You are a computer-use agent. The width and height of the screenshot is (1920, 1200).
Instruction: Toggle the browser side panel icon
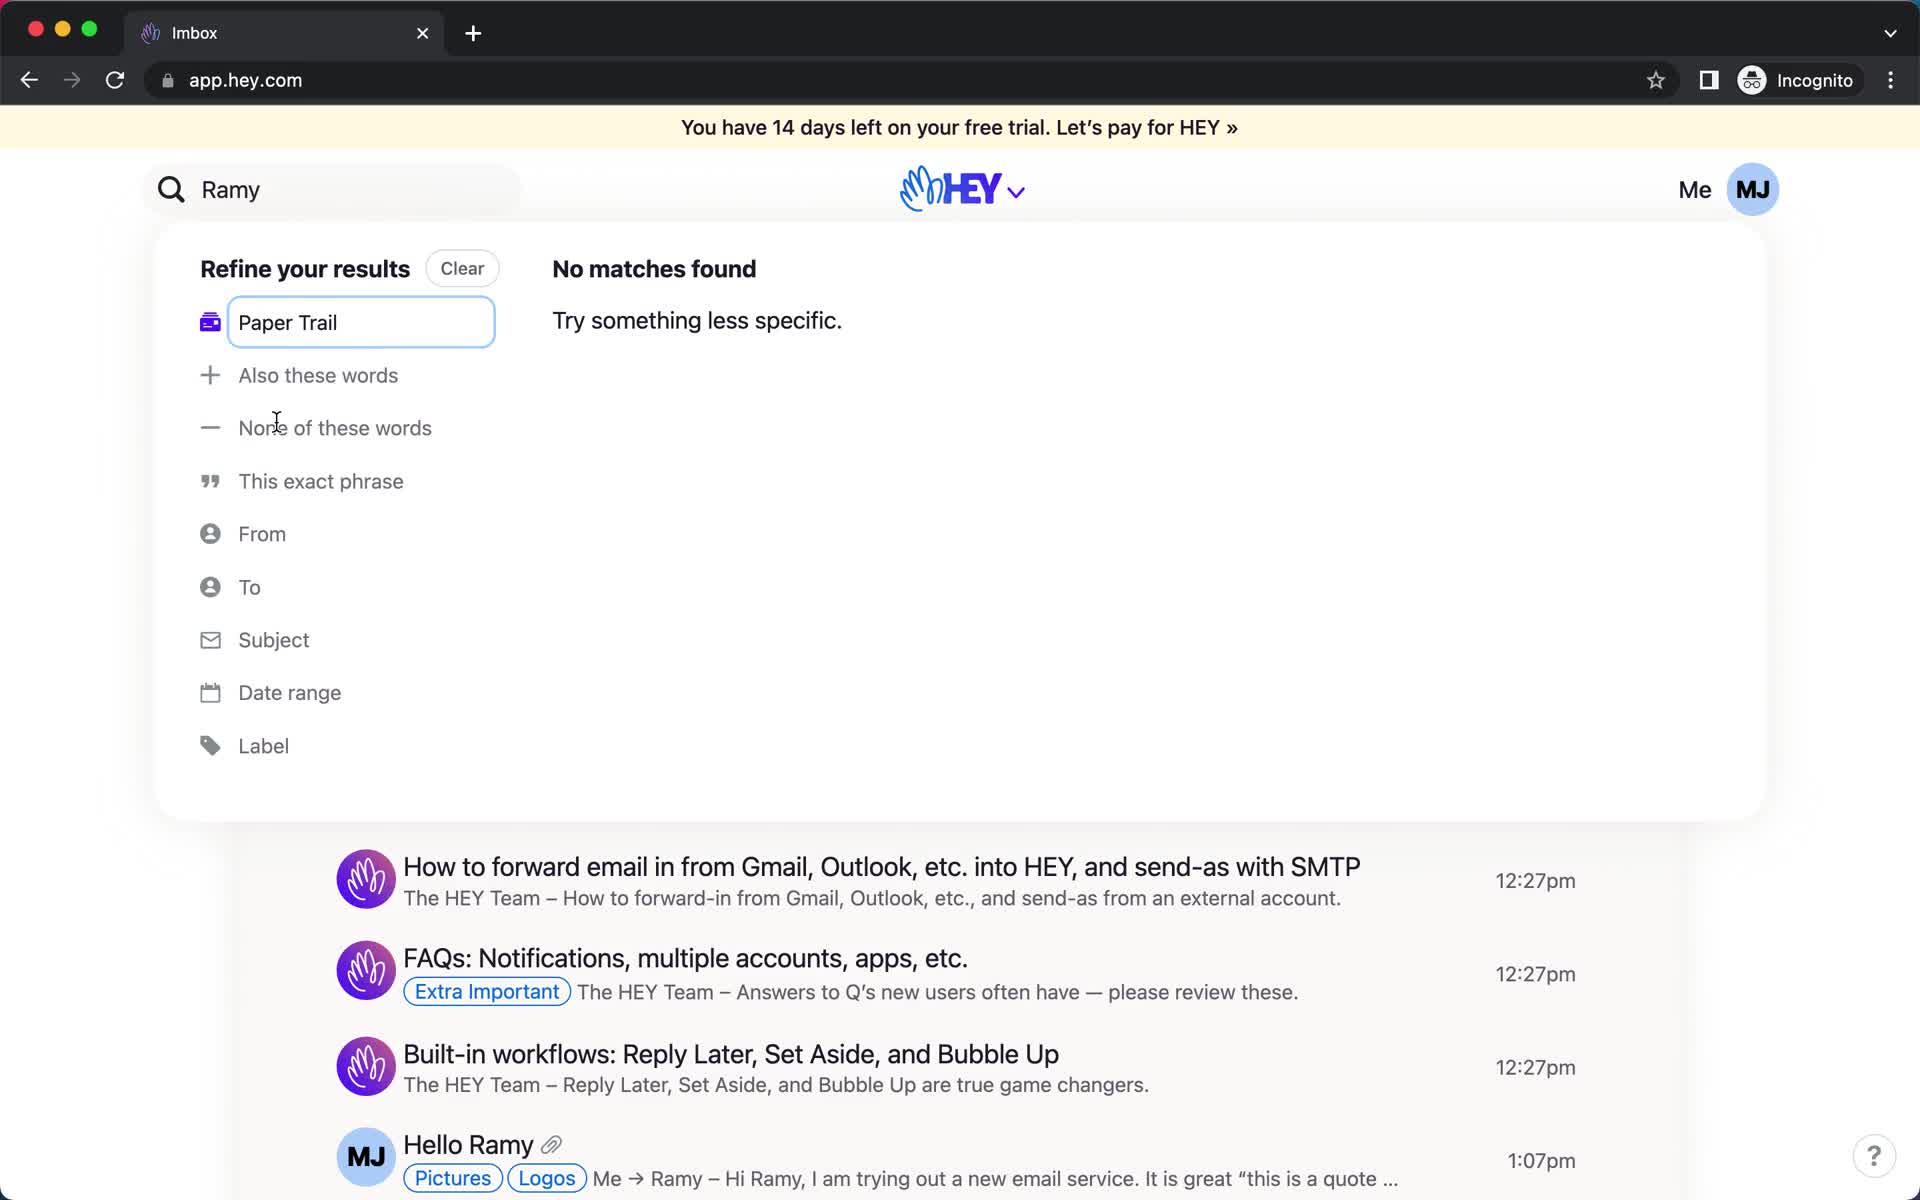1709,80
